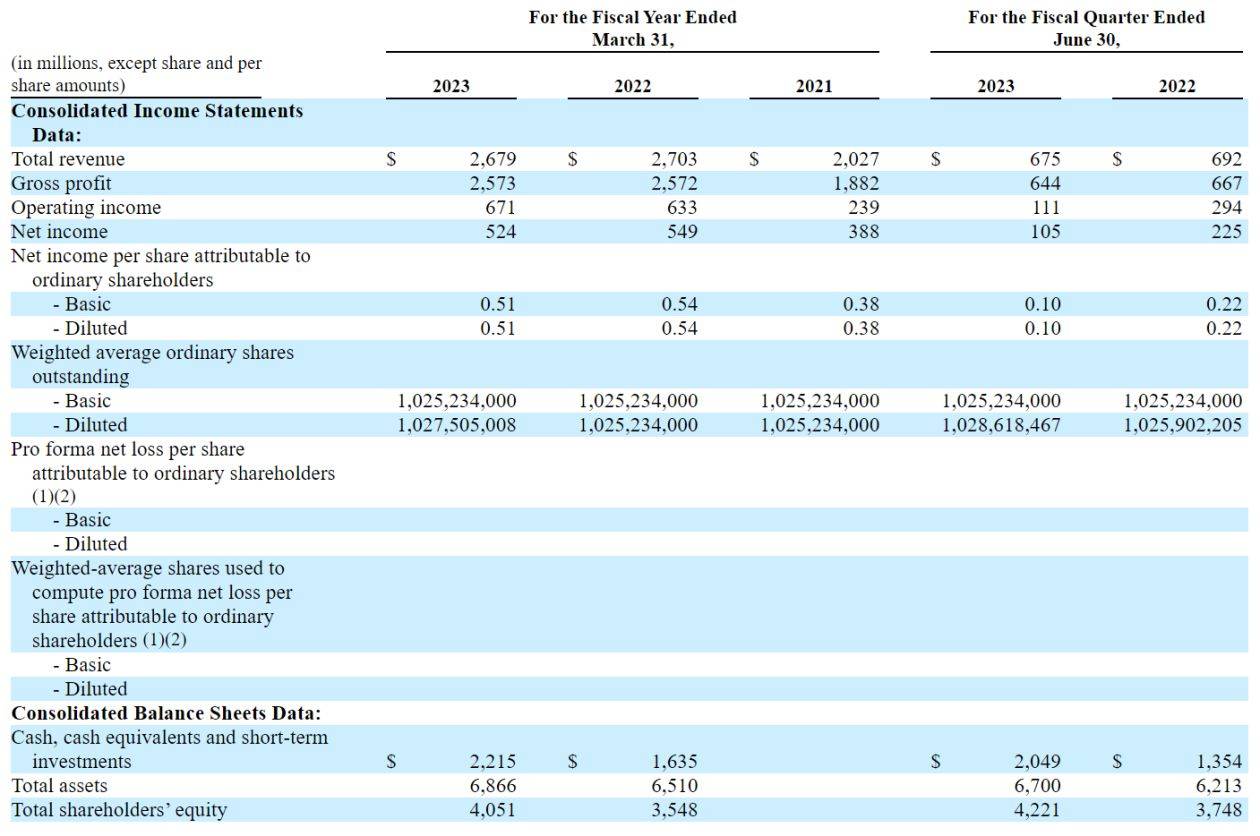Click the 4,221 shareholders' equity value

pos(1037,810)
